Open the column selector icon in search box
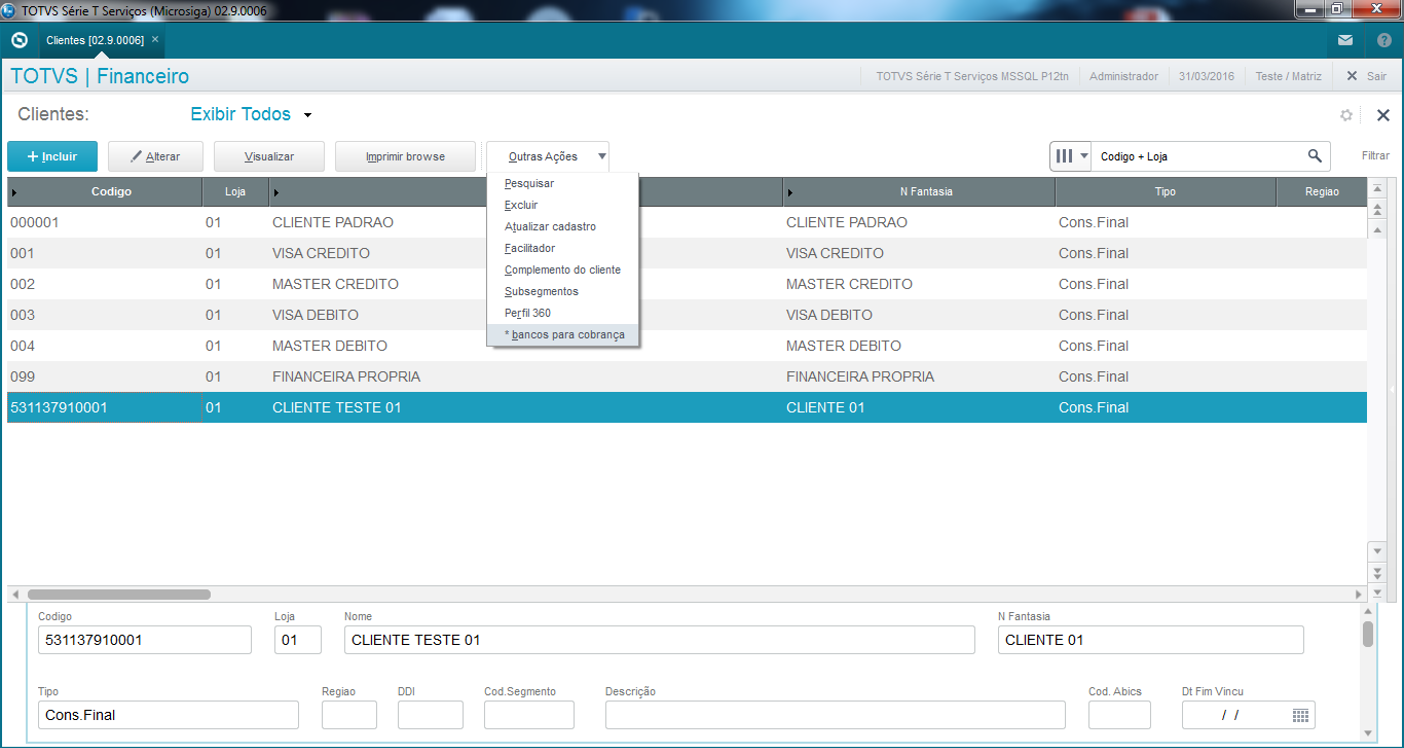 point(1070,156)
